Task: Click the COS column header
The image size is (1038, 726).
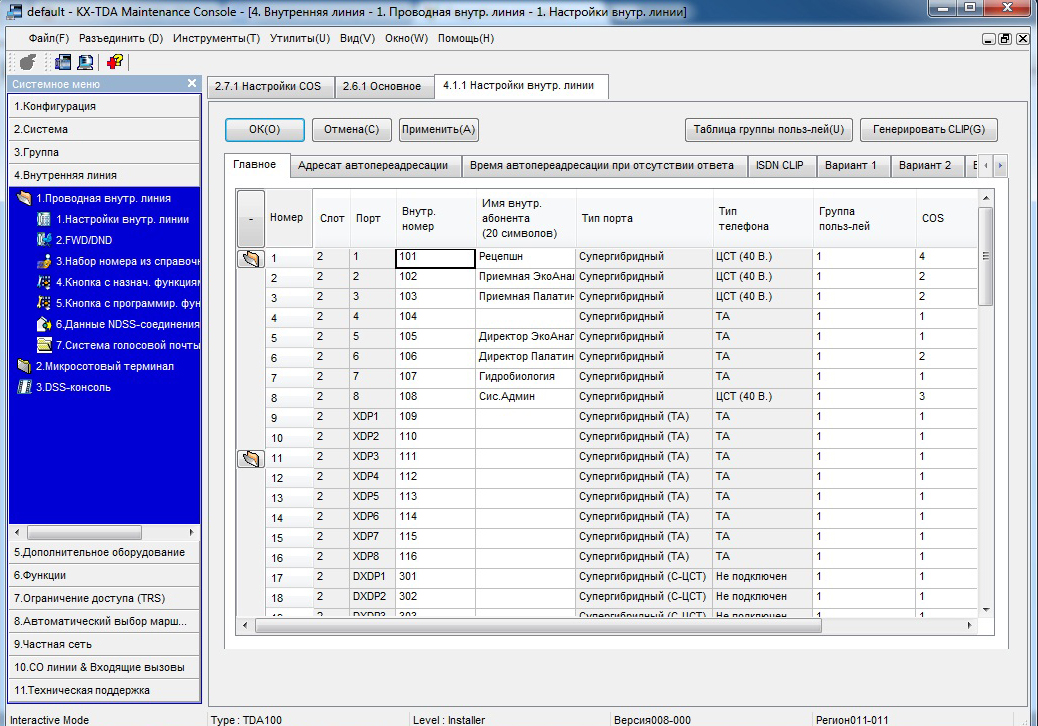Action: 947,218
